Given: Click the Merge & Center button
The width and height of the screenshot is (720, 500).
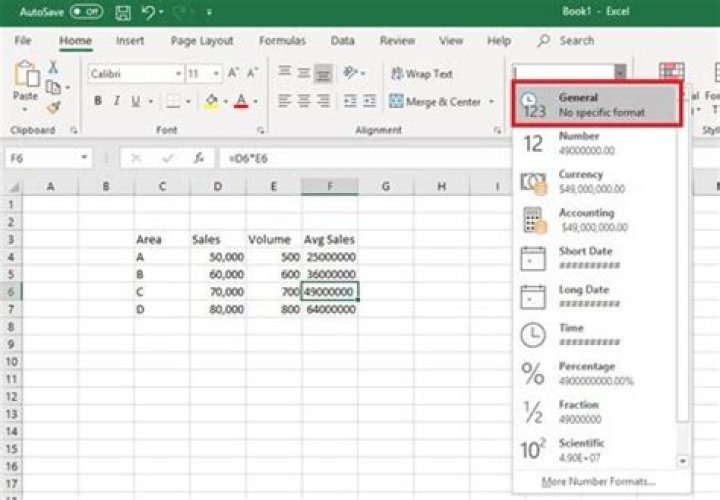Looking at the screenshot, I should coord(435,101).
